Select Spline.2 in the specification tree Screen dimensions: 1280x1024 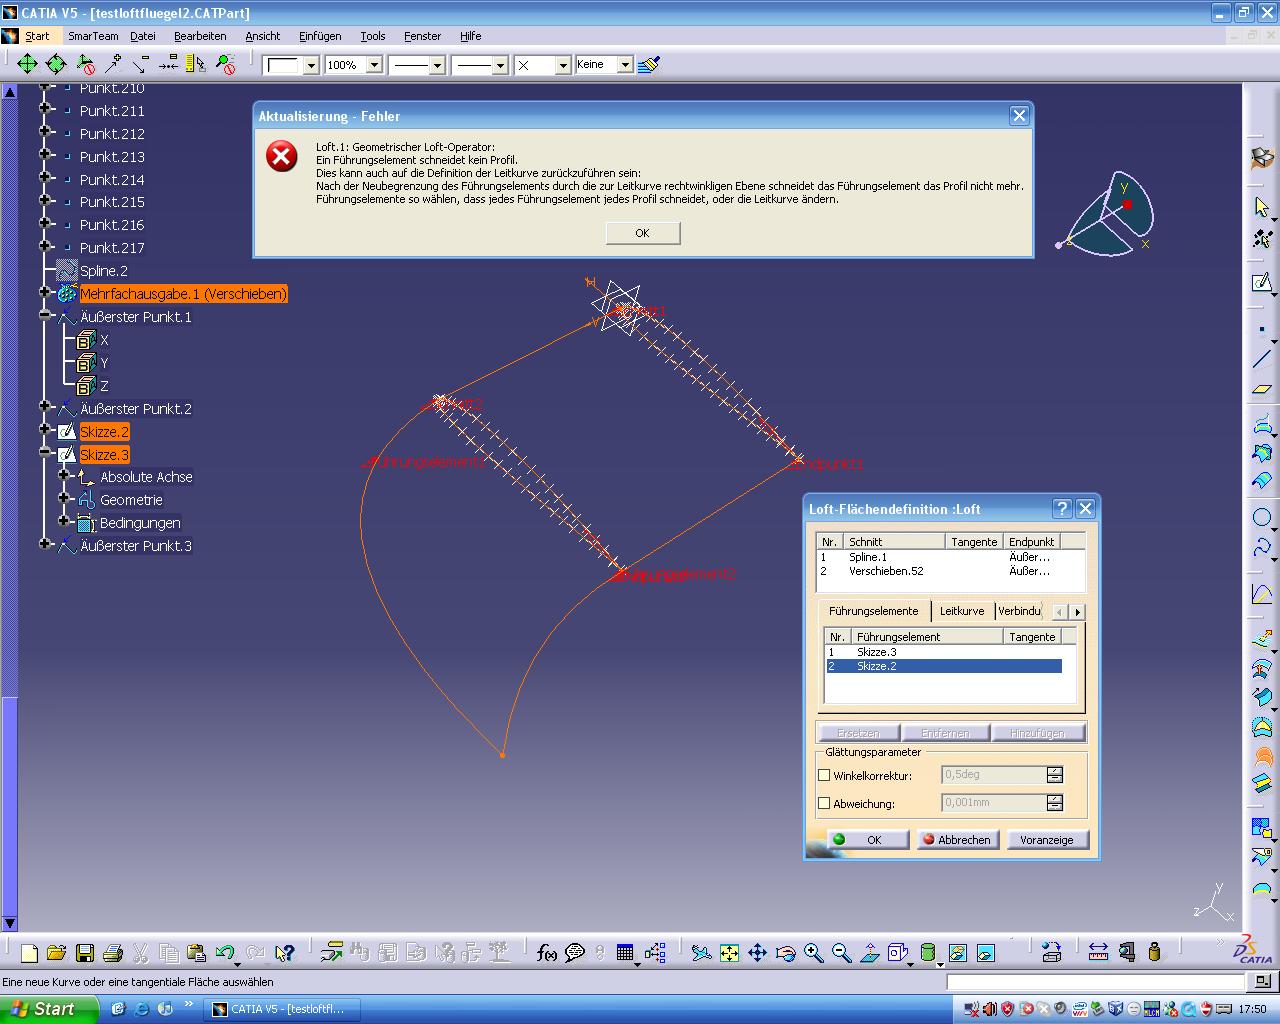104,271
